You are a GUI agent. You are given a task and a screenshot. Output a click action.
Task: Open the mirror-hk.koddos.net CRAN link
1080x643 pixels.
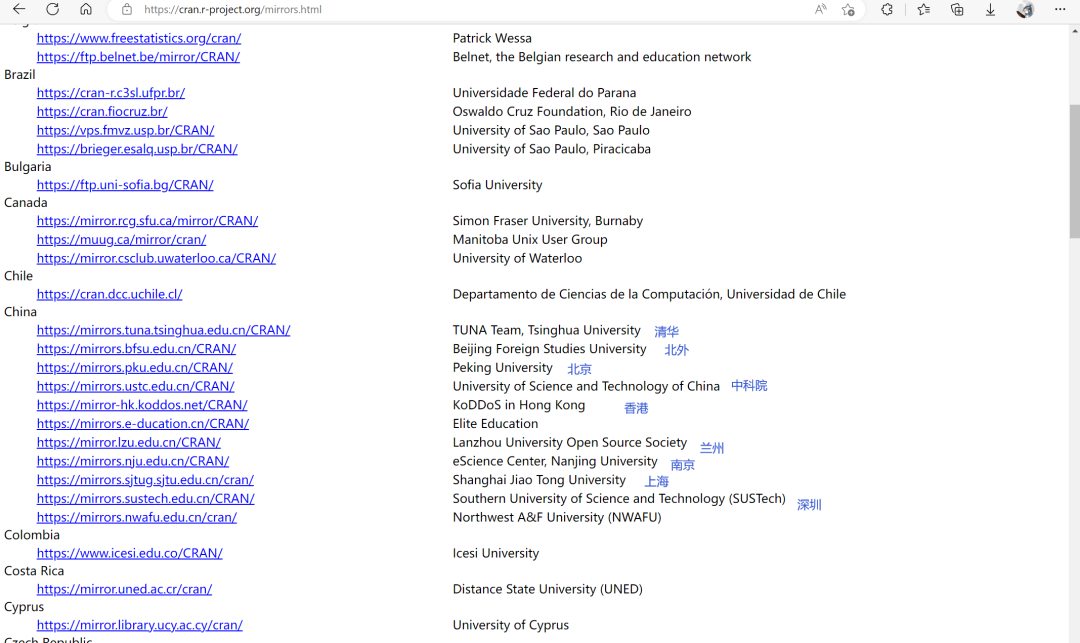(x=142, y=405)
